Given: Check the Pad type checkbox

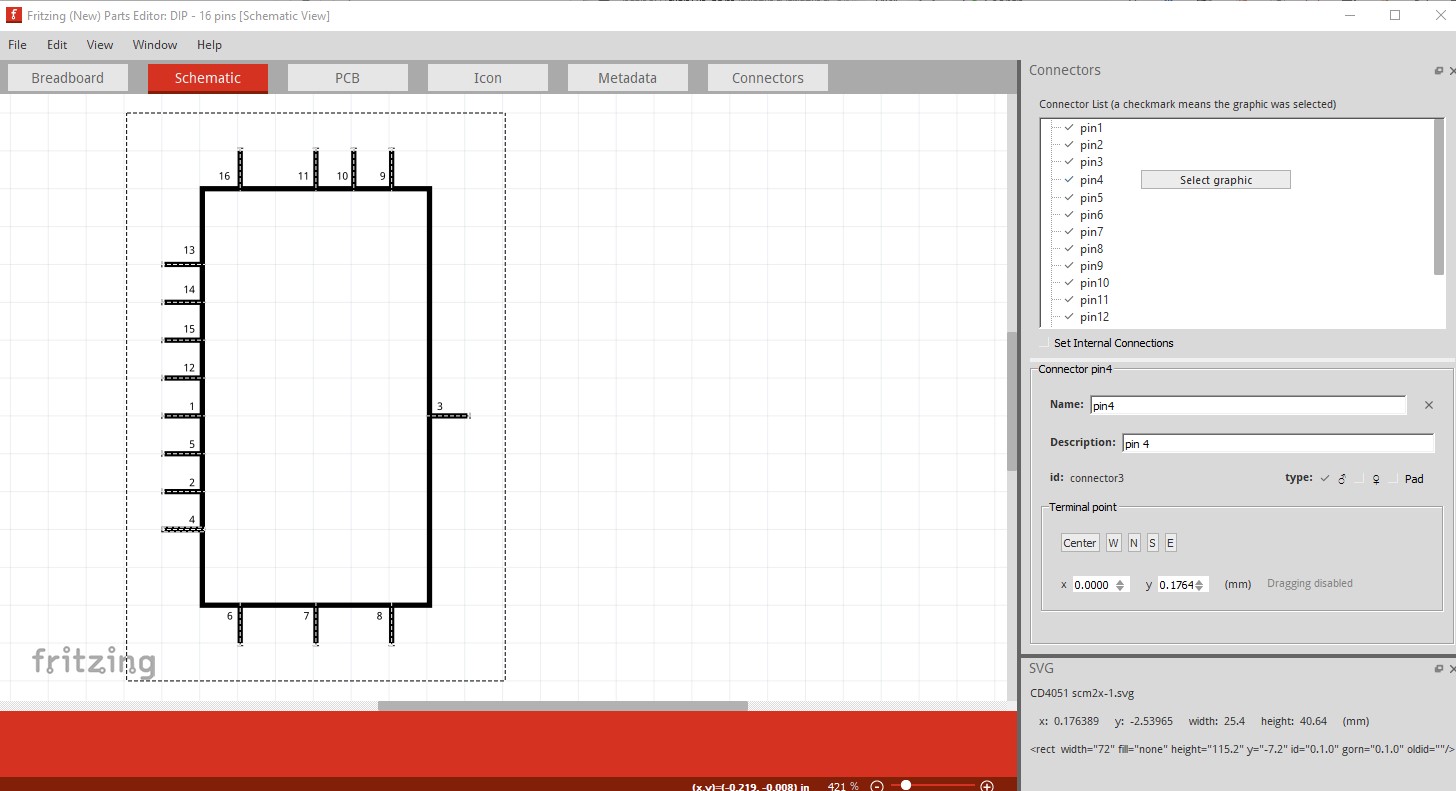Looking at the screenshot, I should pos(1392,478).
